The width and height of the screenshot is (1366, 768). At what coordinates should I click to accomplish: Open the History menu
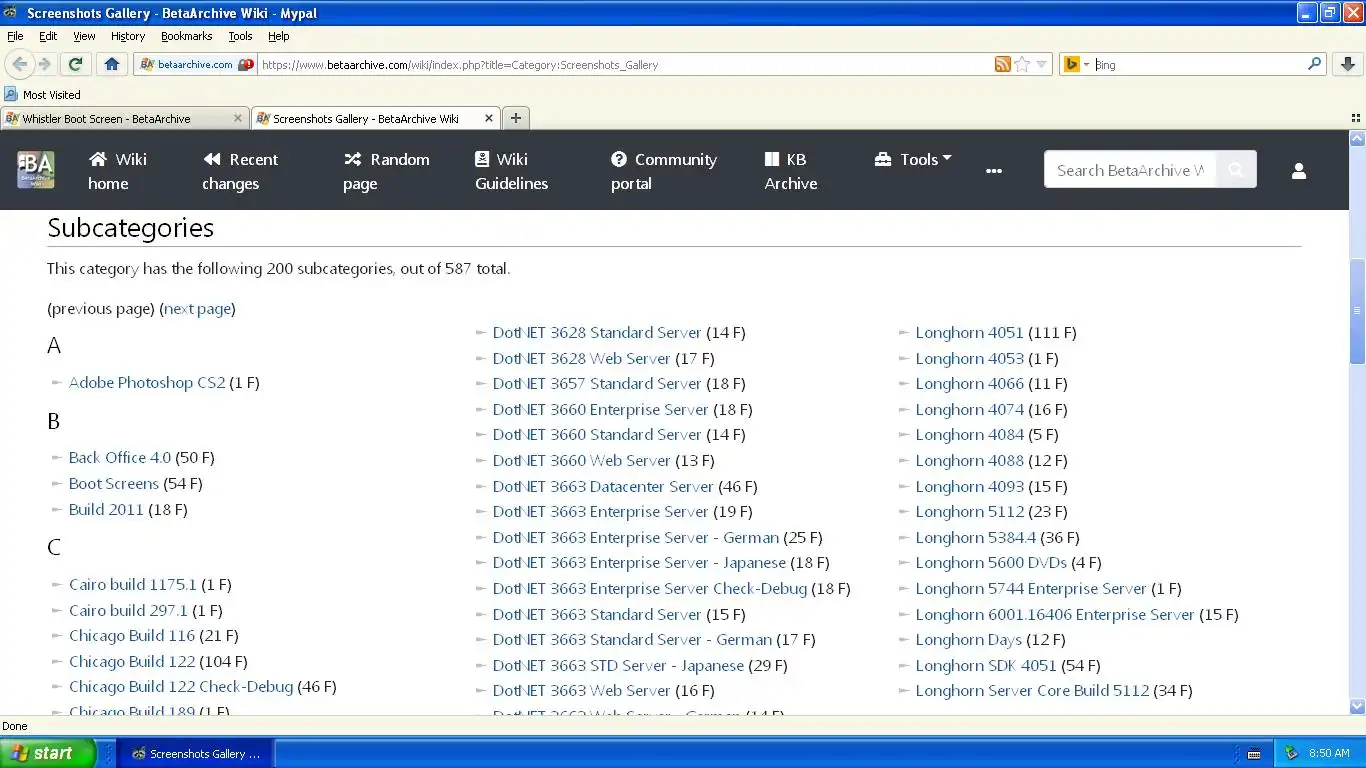click(128, 36)
